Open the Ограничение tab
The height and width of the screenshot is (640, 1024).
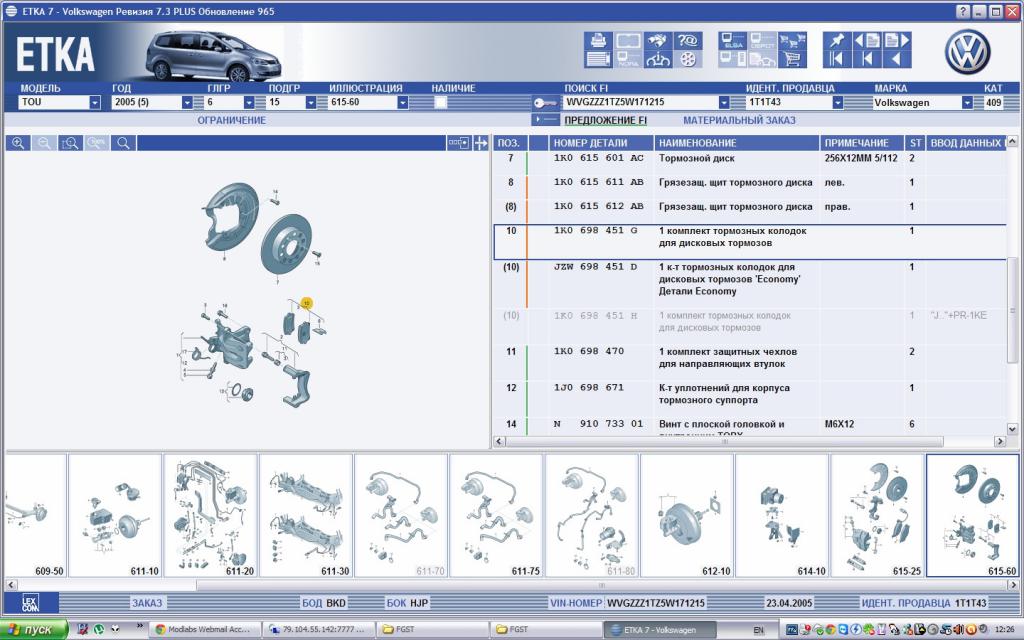[232, 120]
